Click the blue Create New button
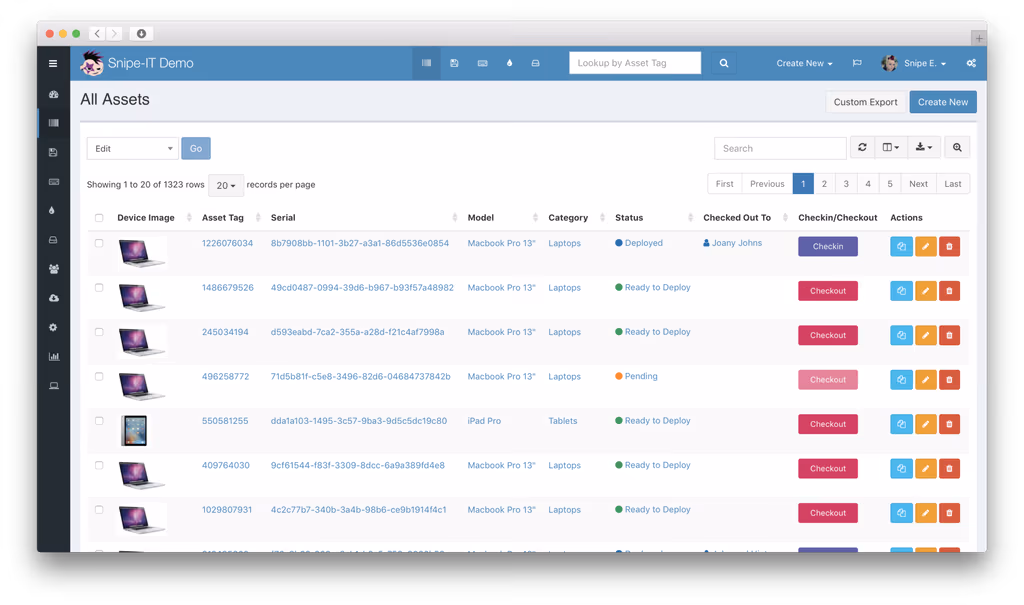This screenshot has height=605, width=1024. tap(942, 102)
